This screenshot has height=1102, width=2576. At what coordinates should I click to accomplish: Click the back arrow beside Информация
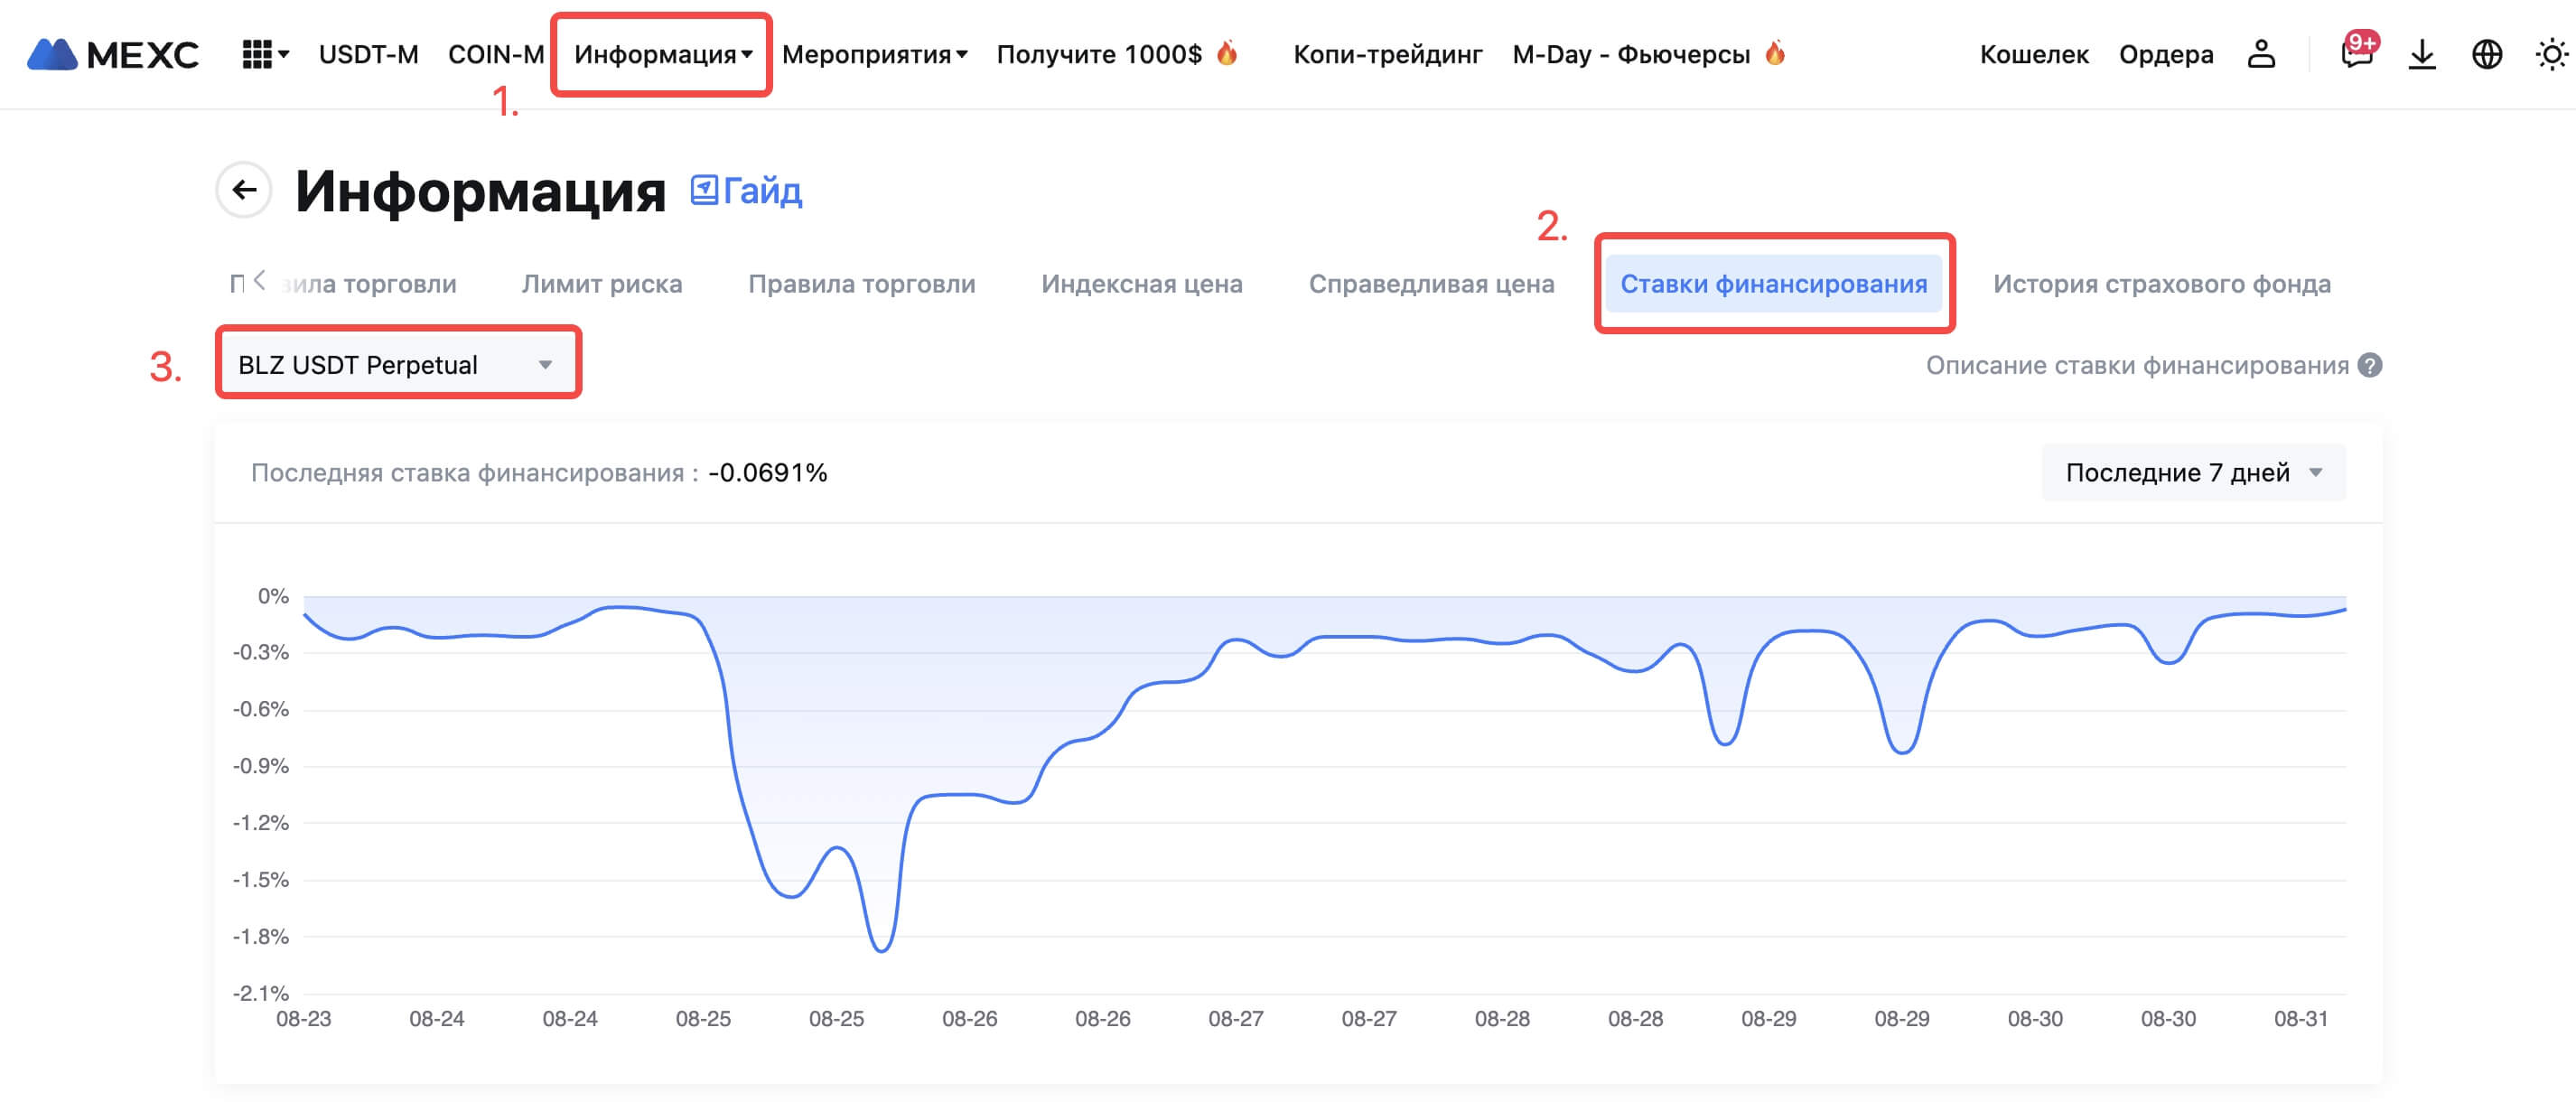244,190
